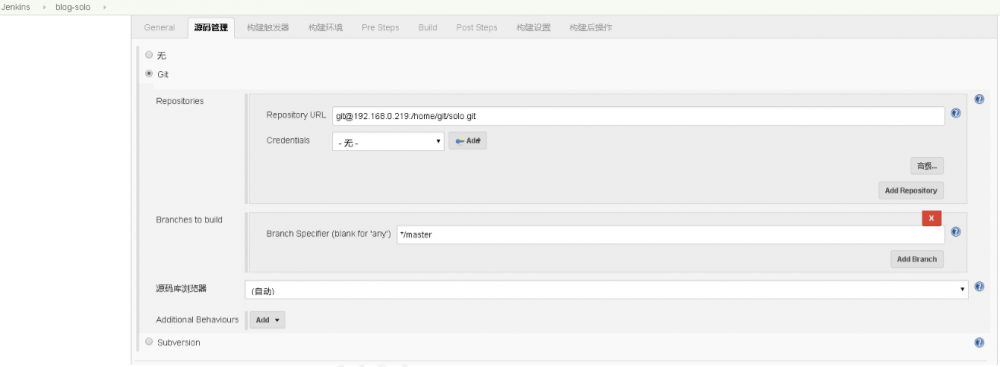This screenshot has width=1000, height=367.
Task: Switch to the 源码管理 tab
Action: click(211, 27)
